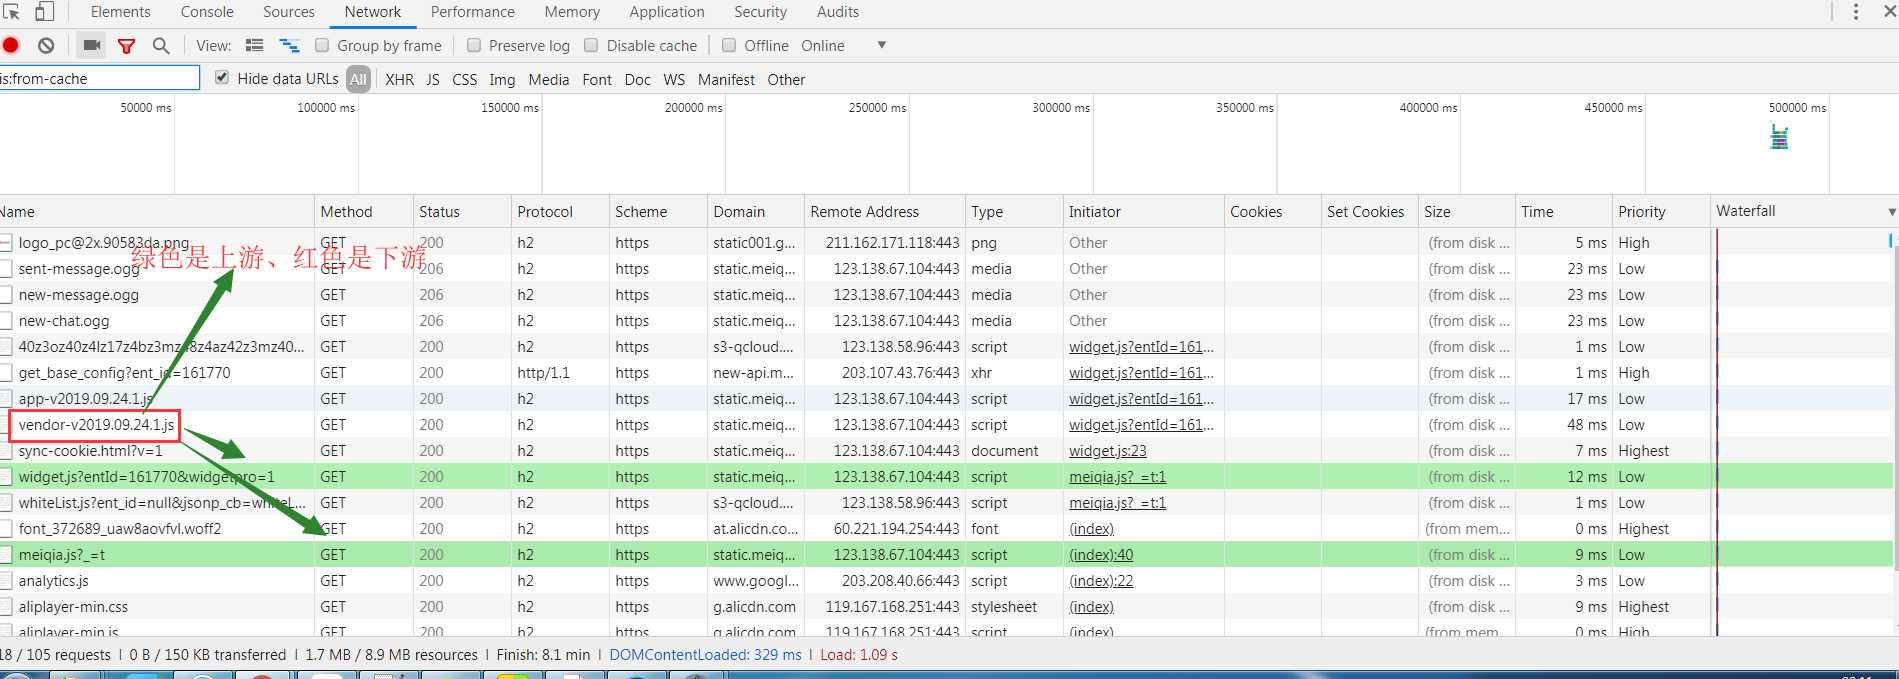Open initiator link widget.js:23
The width and height of the screenshot is (1899, 679).
click(1108, 451)
